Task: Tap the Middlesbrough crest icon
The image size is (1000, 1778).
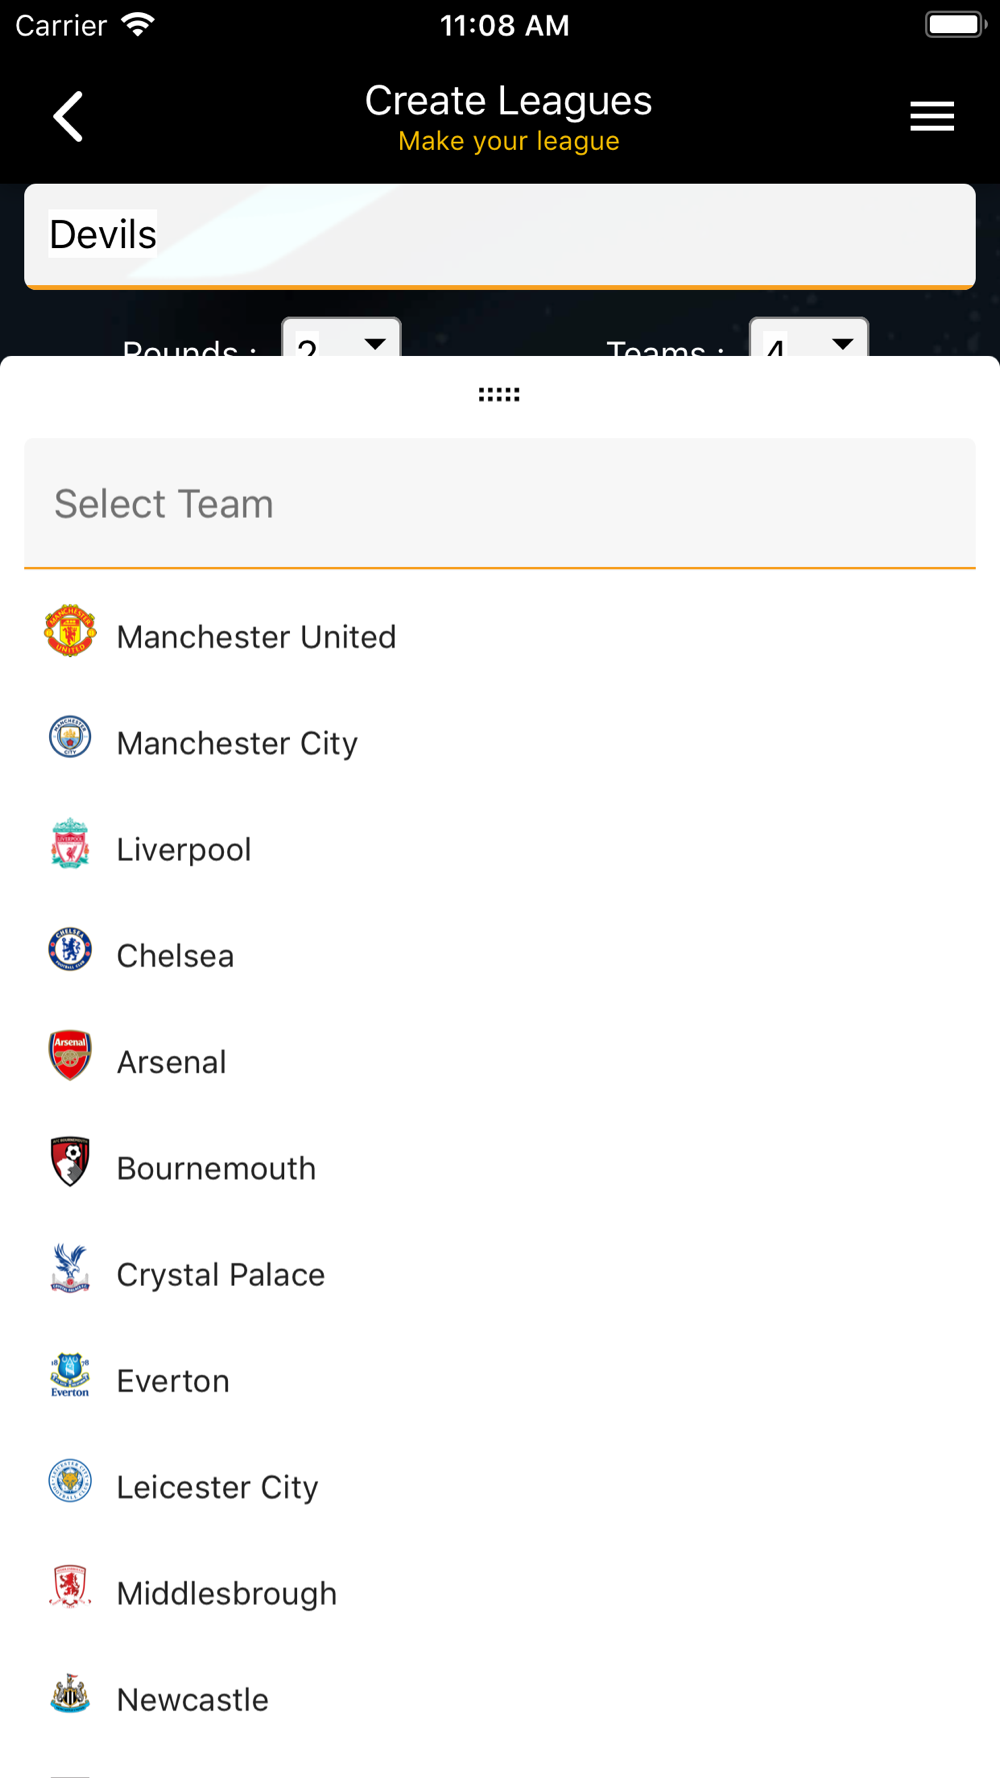Action: coord(70,1587)
